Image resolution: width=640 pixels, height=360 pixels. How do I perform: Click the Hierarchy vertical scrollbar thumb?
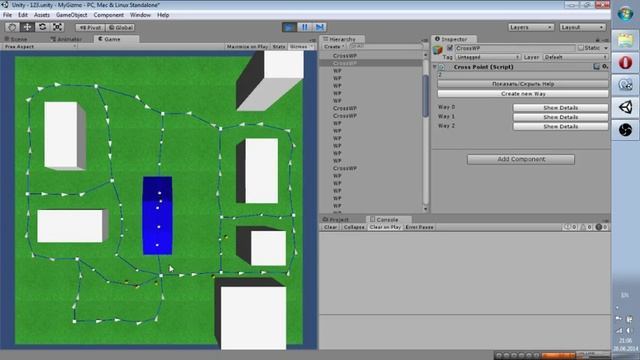point(426,96)
